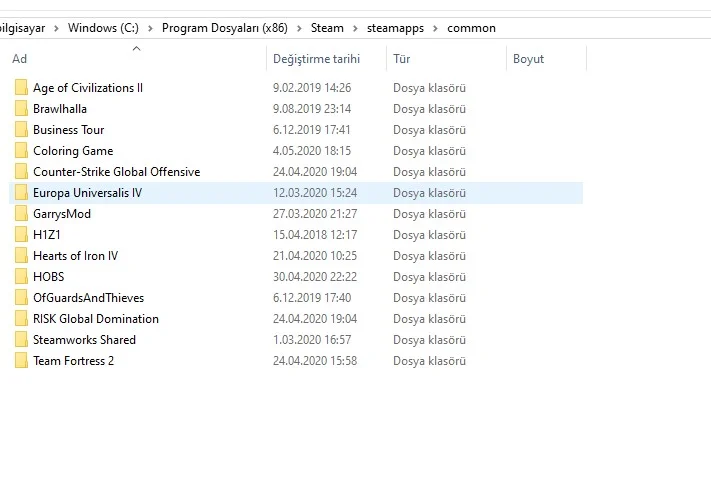Click the date 30.04.2020 22:22
Viewport: 711px width, 483px height.
pyautogui.click(x=315, y=277)
